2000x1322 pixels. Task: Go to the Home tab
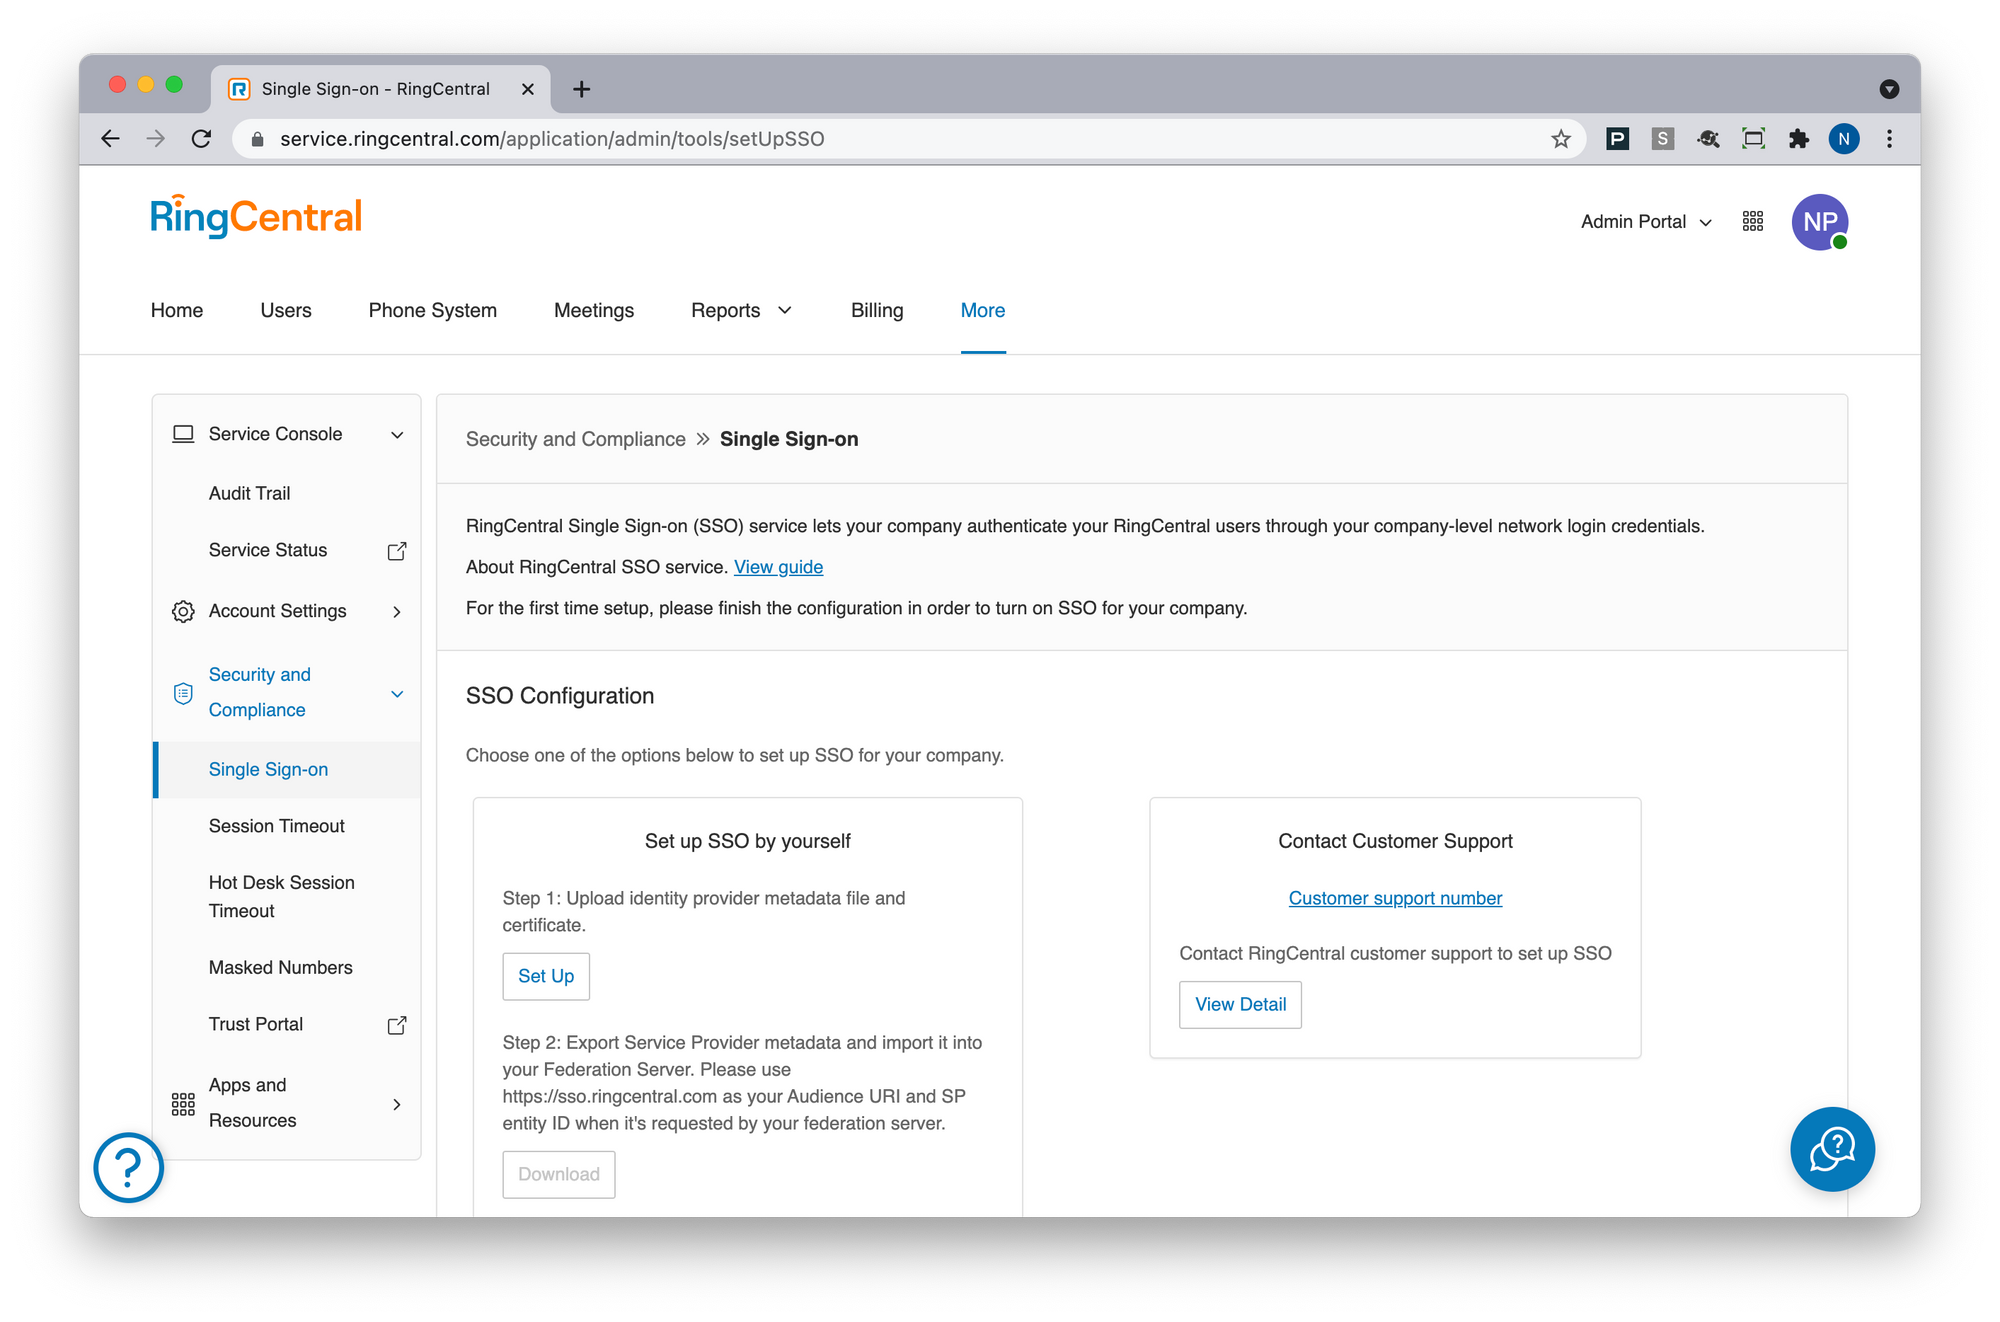177,311
